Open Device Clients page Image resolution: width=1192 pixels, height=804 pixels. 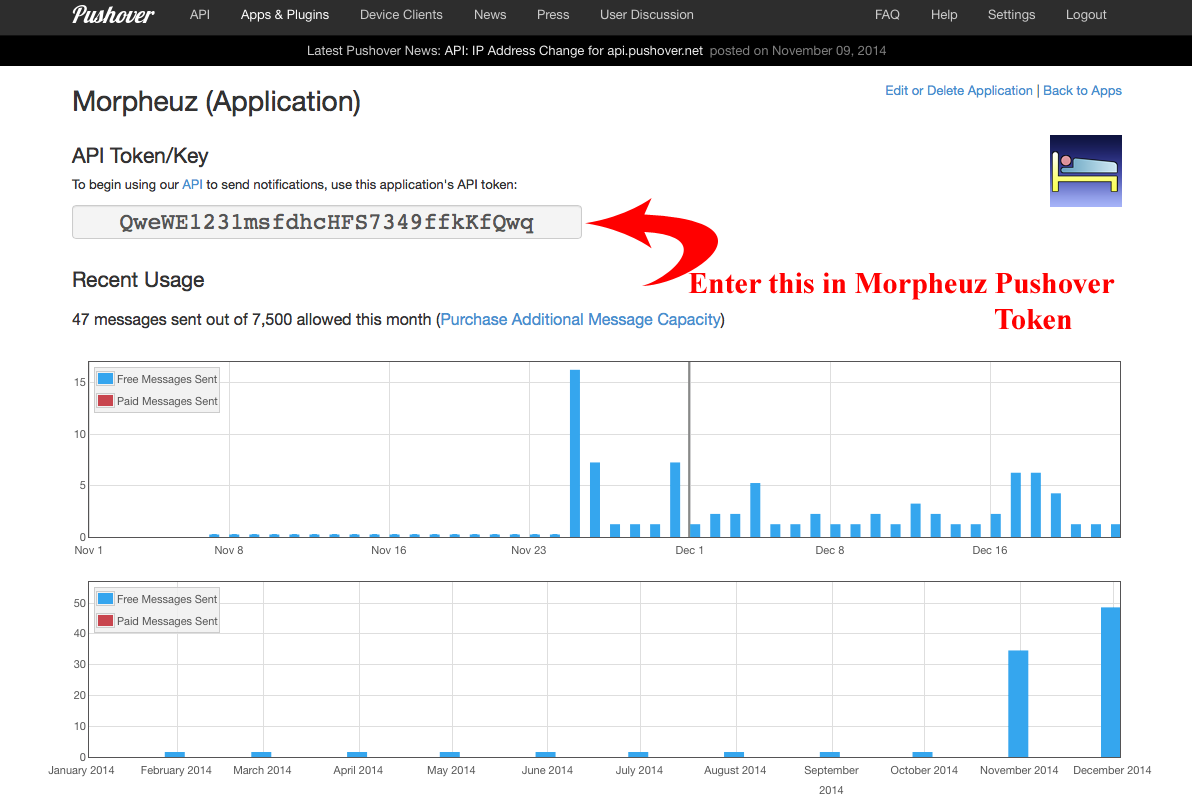point(401,14)
